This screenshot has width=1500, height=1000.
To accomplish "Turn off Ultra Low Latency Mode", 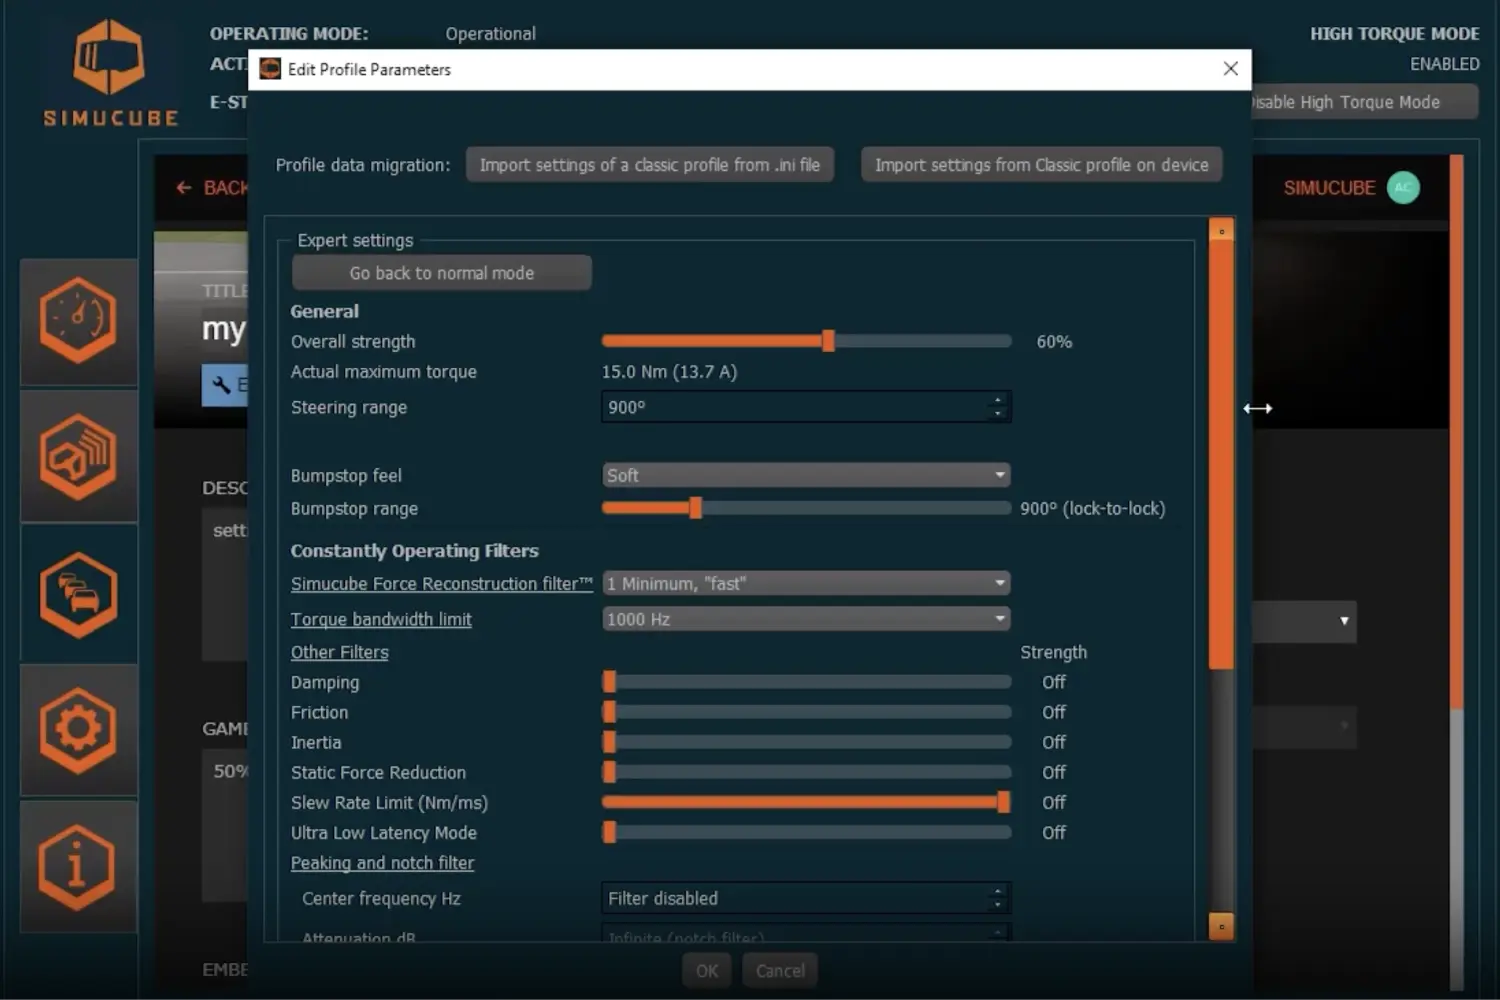I will (x=608, y=831).
